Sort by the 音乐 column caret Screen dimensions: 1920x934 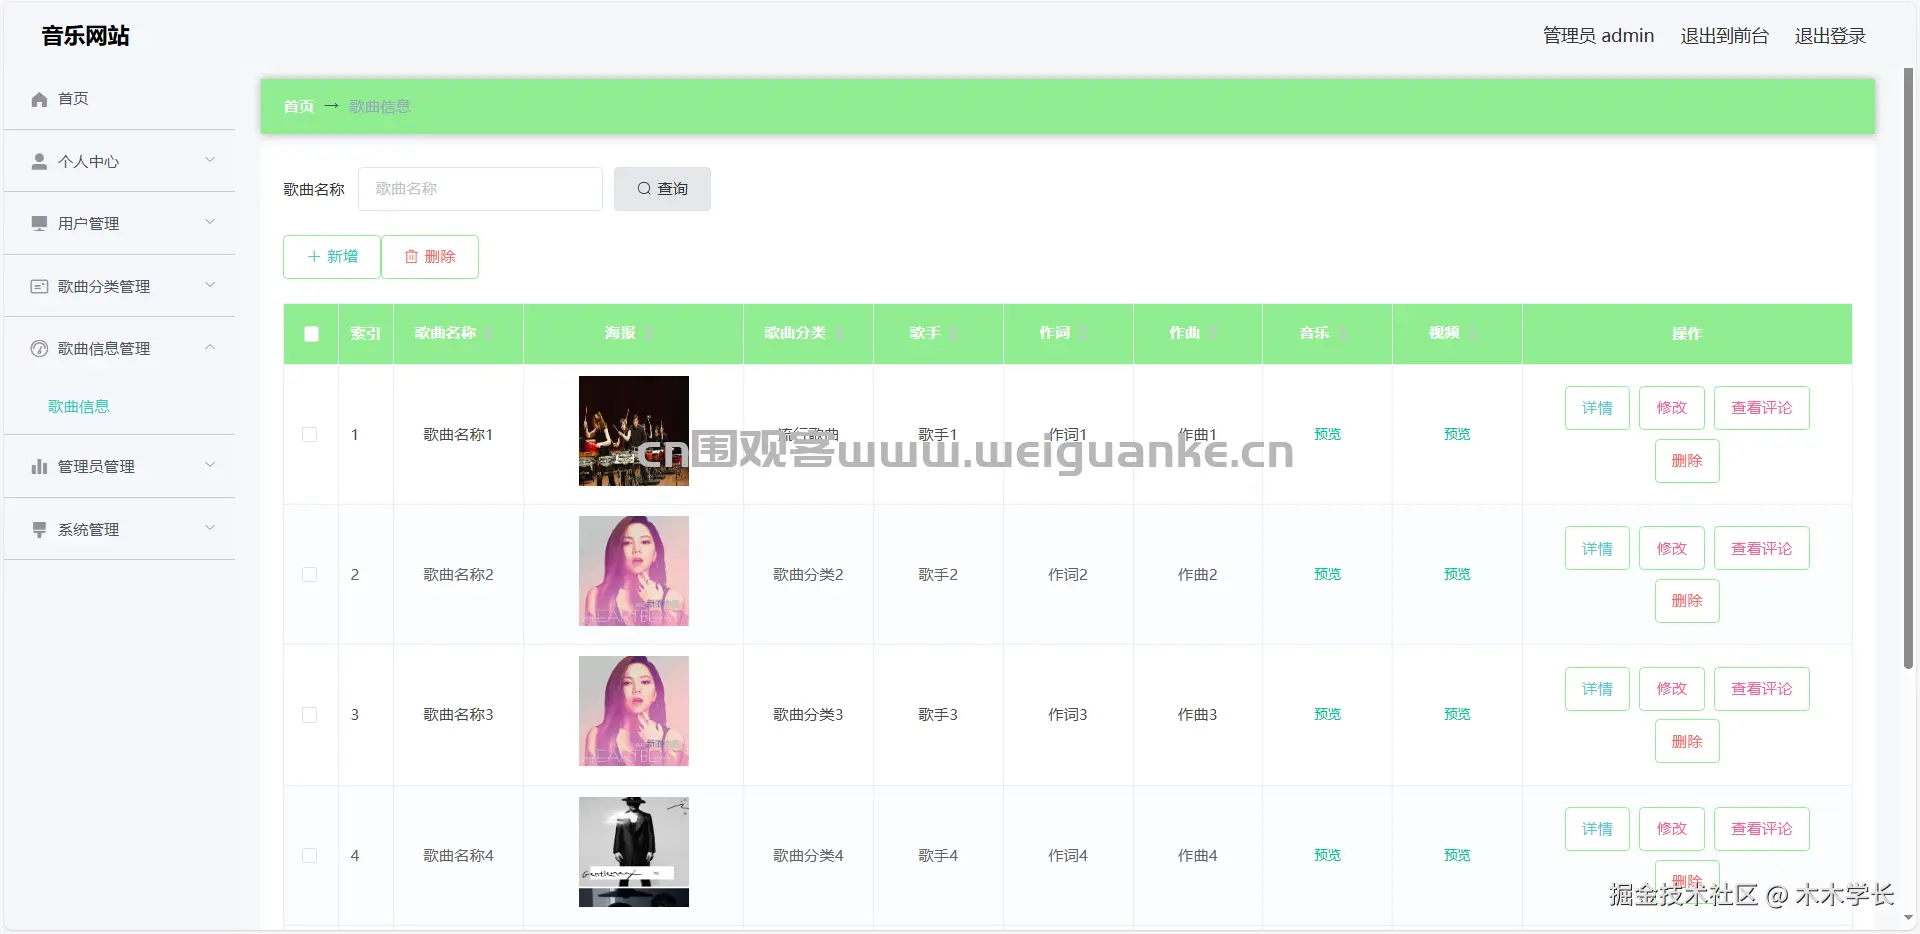click(x=1343, y=333)
